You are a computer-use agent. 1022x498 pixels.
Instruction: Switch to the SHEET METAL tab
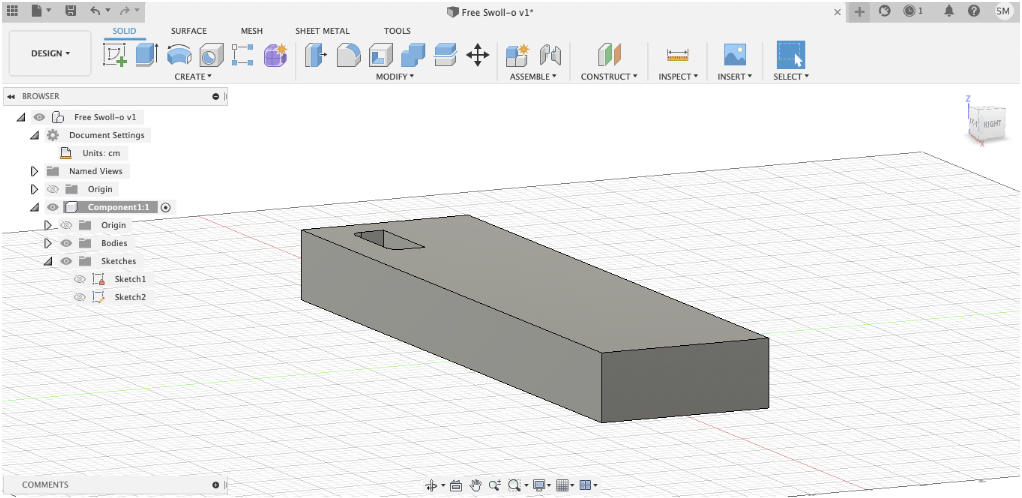tap(322, 31)
